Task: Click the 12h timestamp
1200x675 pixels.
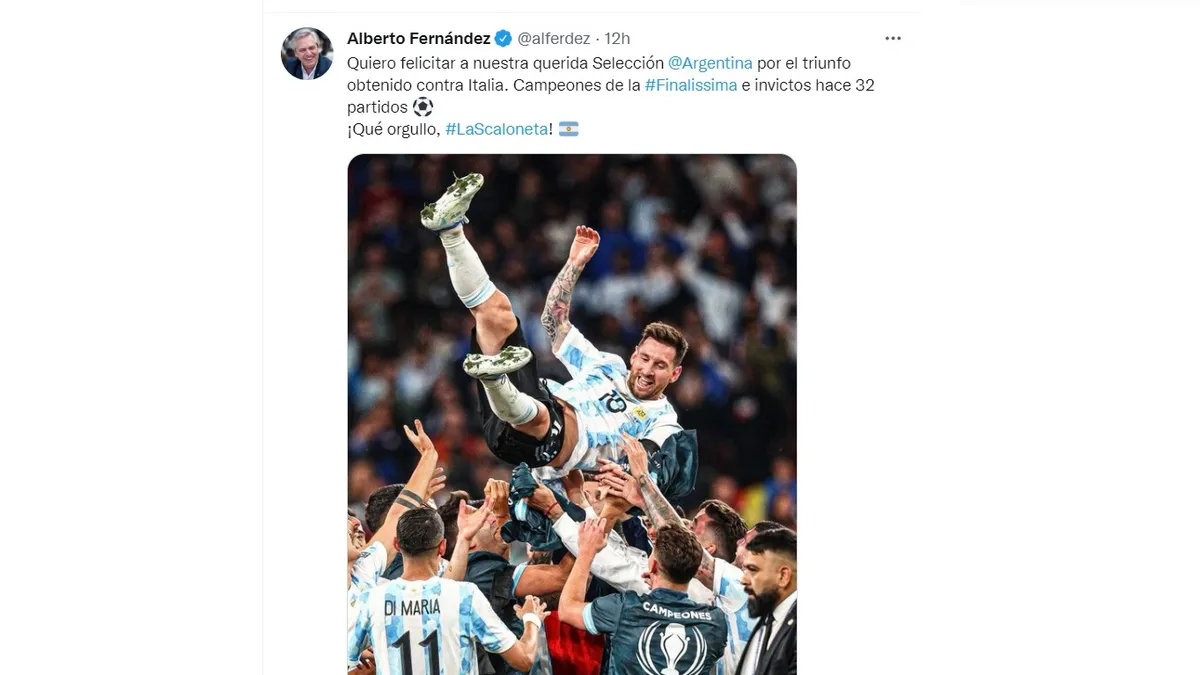Action: (x=617, y=38)
